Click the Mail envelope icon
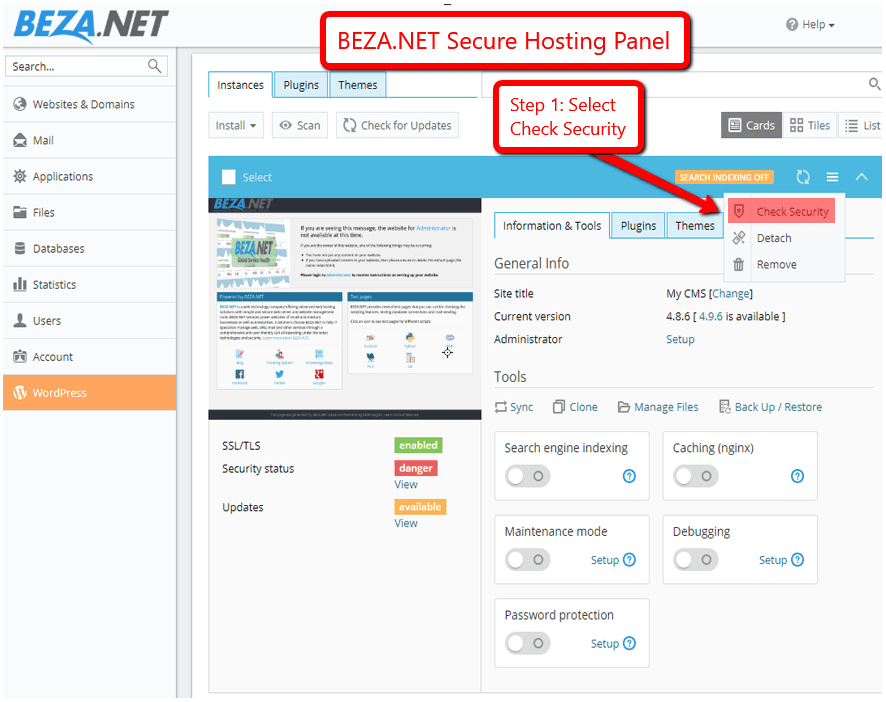Image resolution: width=886 pixels, height=702 pixels. click(20, 140)
